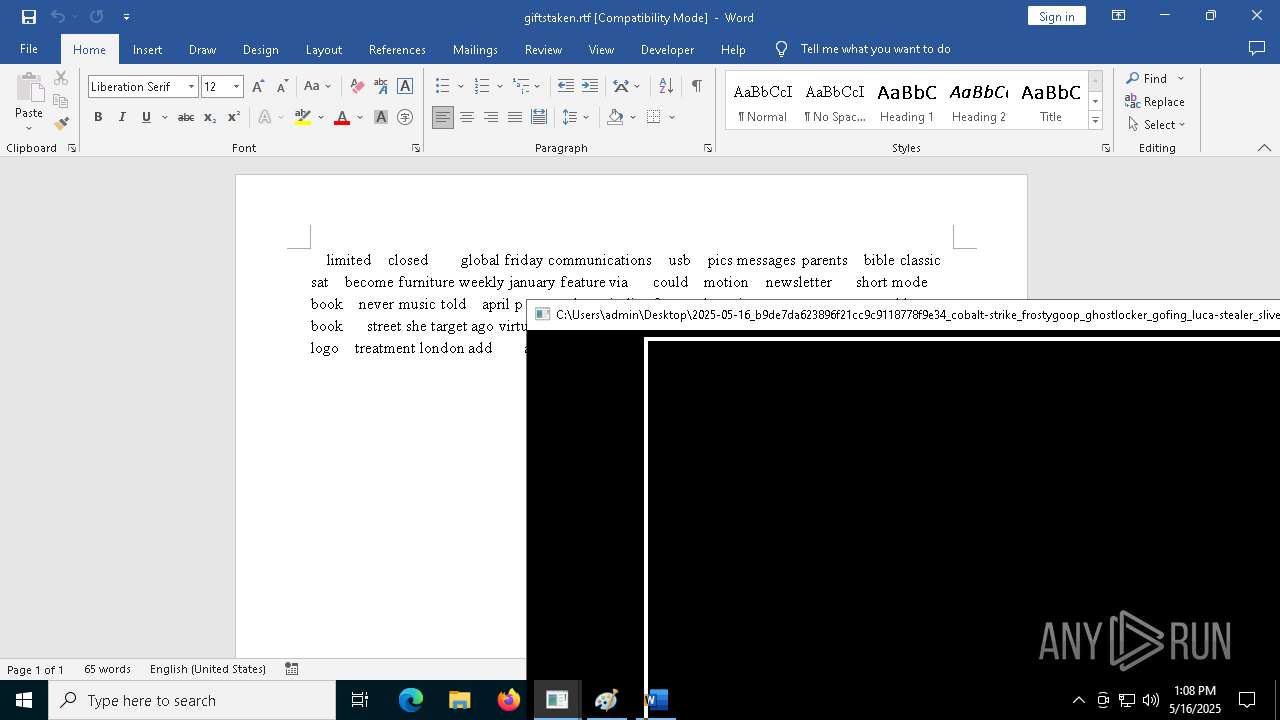Apply Align Right alignment
Image resolution: width=1280 pixels, height=720 pixels.
491,117
